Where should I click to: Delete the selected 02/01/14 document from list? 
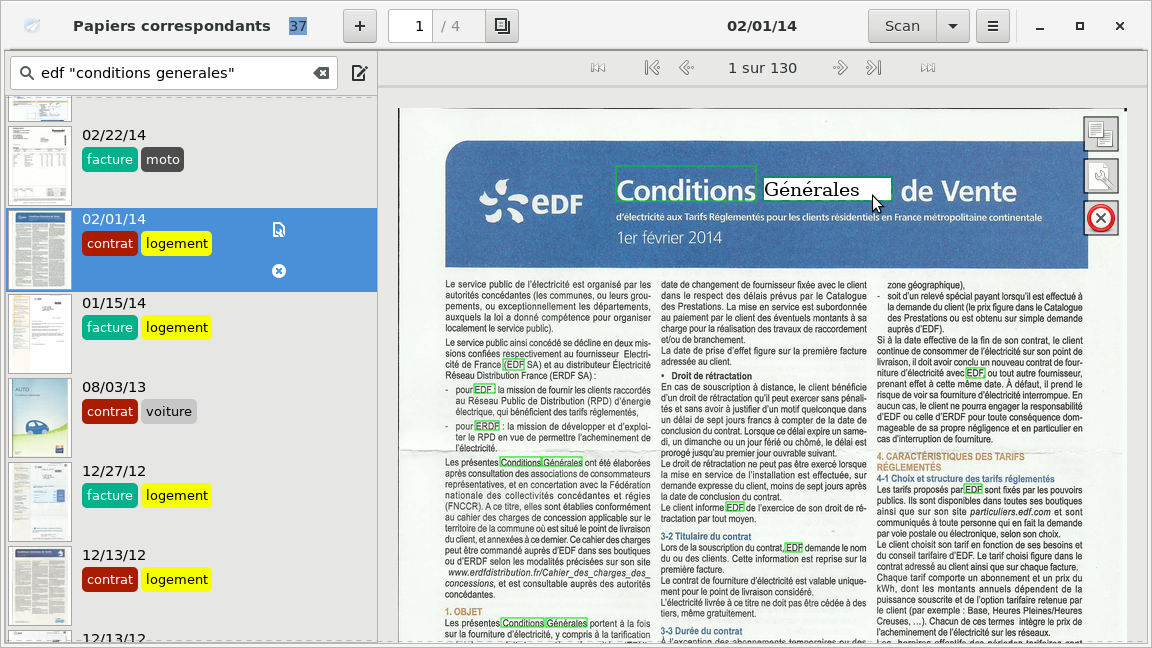tap(279, 271)
